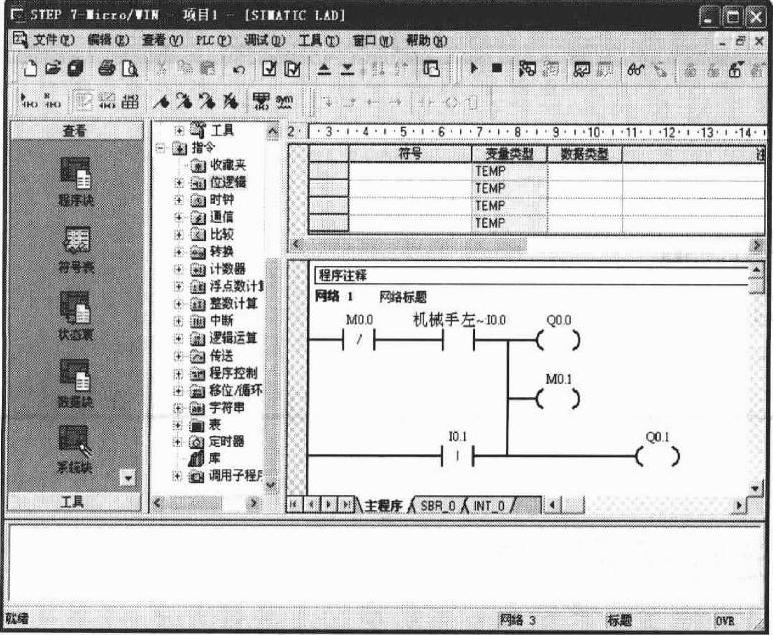The height and width of the screenshot is (635, 773).
Task: Switch to the SBR_0 tab
Action: 437,505
